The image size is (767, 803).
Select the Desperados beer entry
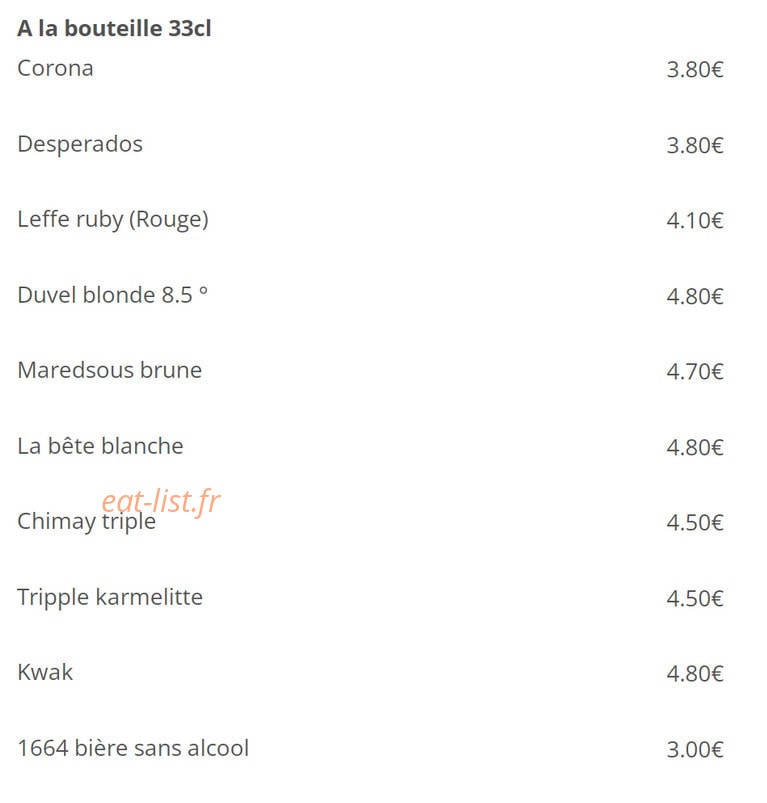pyautogui.click(x=80, y=144)
